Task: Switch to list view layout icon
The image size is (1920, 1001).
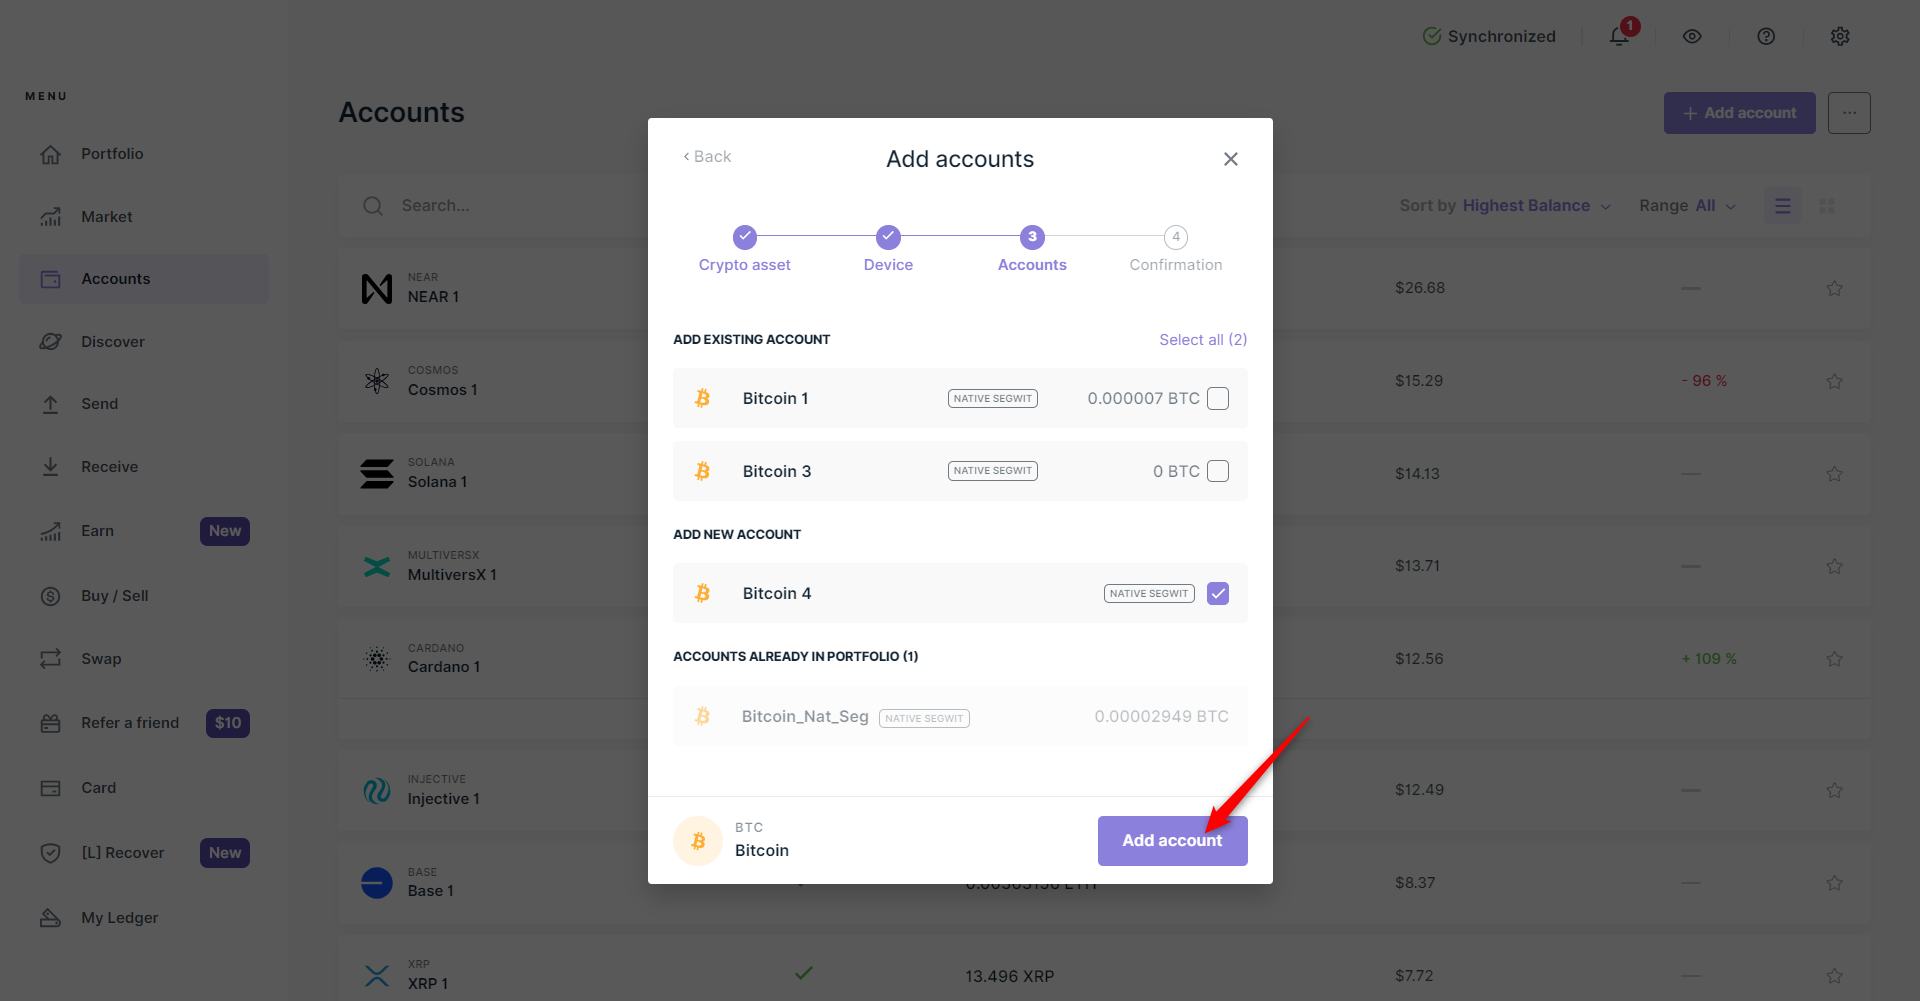Action: [1782, 206]
